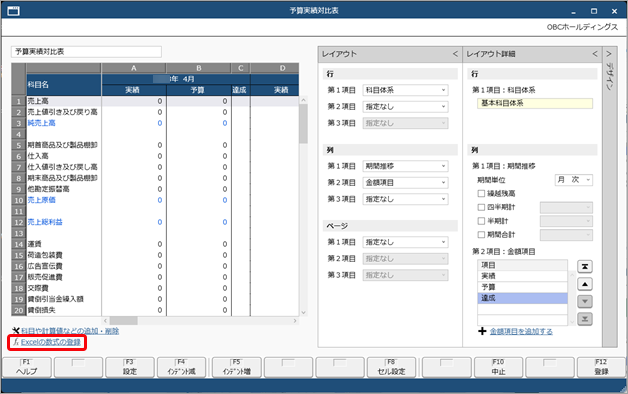Click the fx formula icon beside Excelの数式の登録

coord(16,342)
